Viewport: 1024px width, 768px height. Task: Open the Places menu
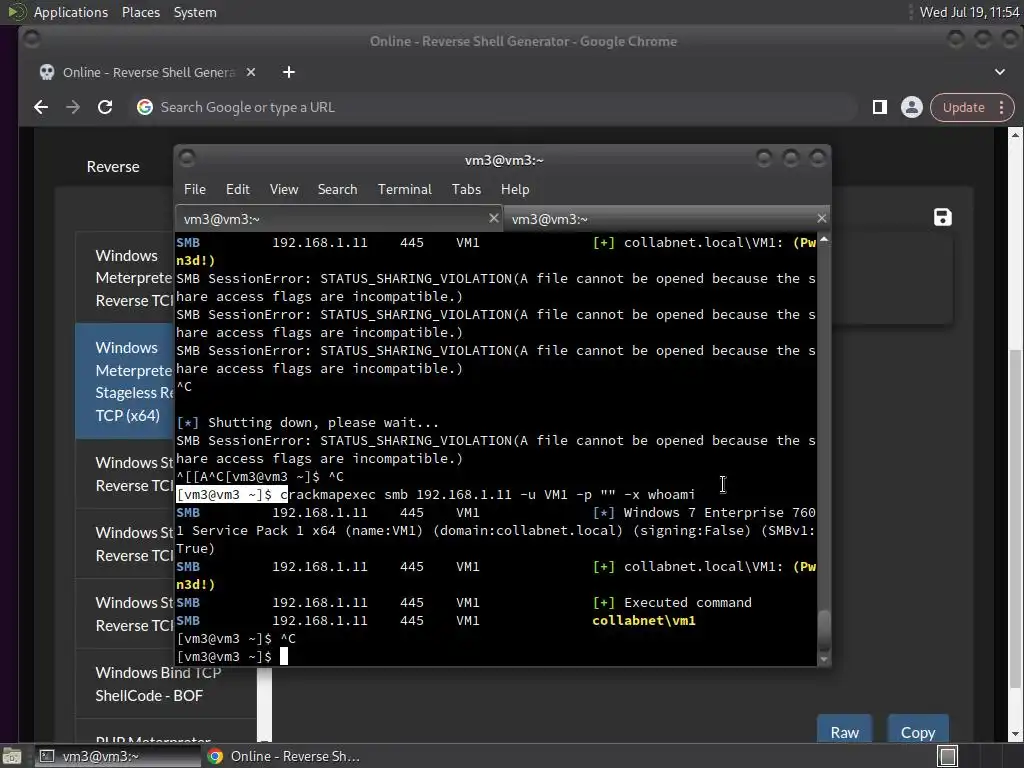[140, 12]
